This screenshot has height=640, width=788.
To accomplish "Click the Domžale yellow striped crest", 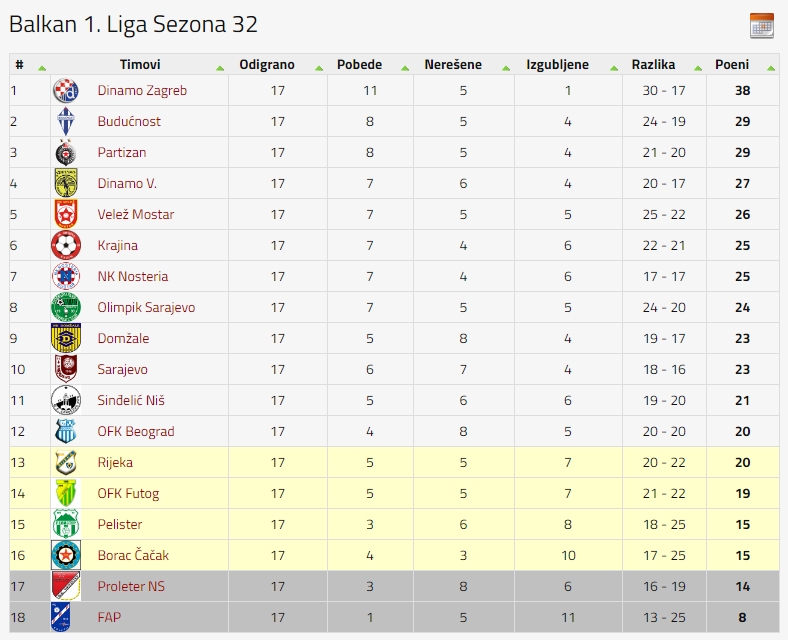I will [x=66, y=338].
